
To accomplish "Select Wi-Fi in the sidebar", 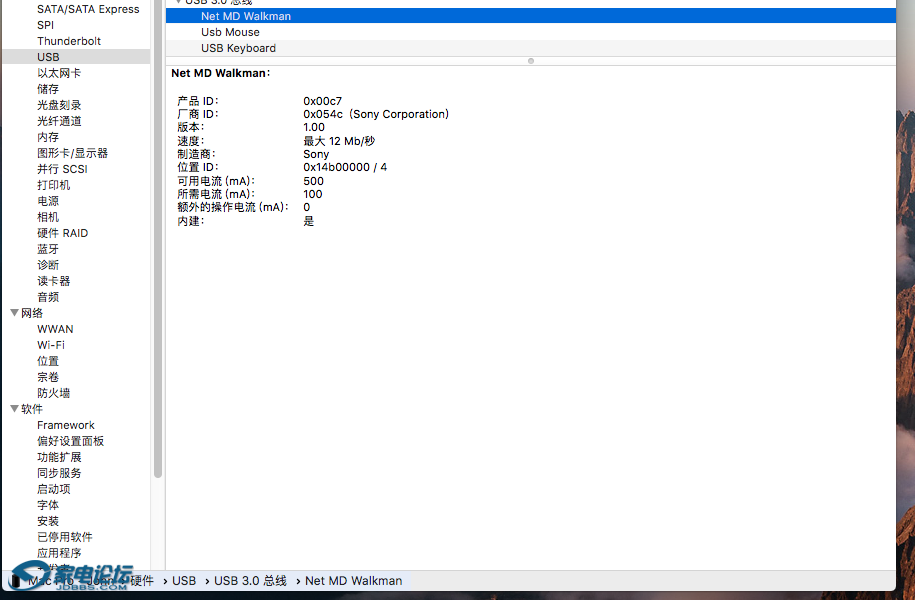I will pyautogui.click(x=51, y=345).
